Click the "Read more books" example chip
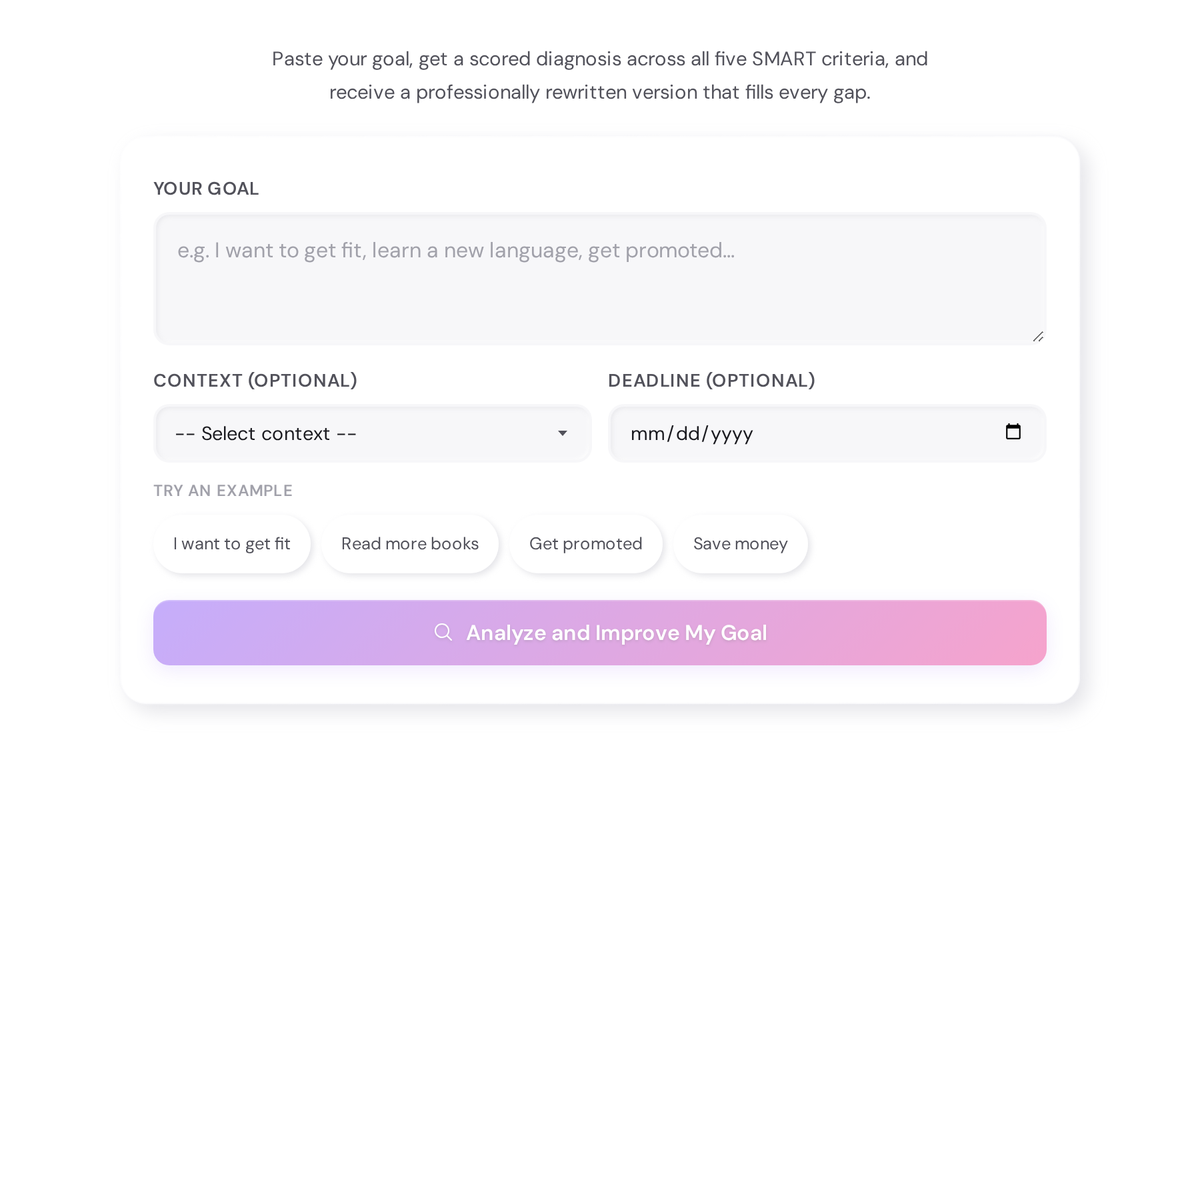Image resolution: width=1200 pixels, height=1200 pixels. point(409,544)
